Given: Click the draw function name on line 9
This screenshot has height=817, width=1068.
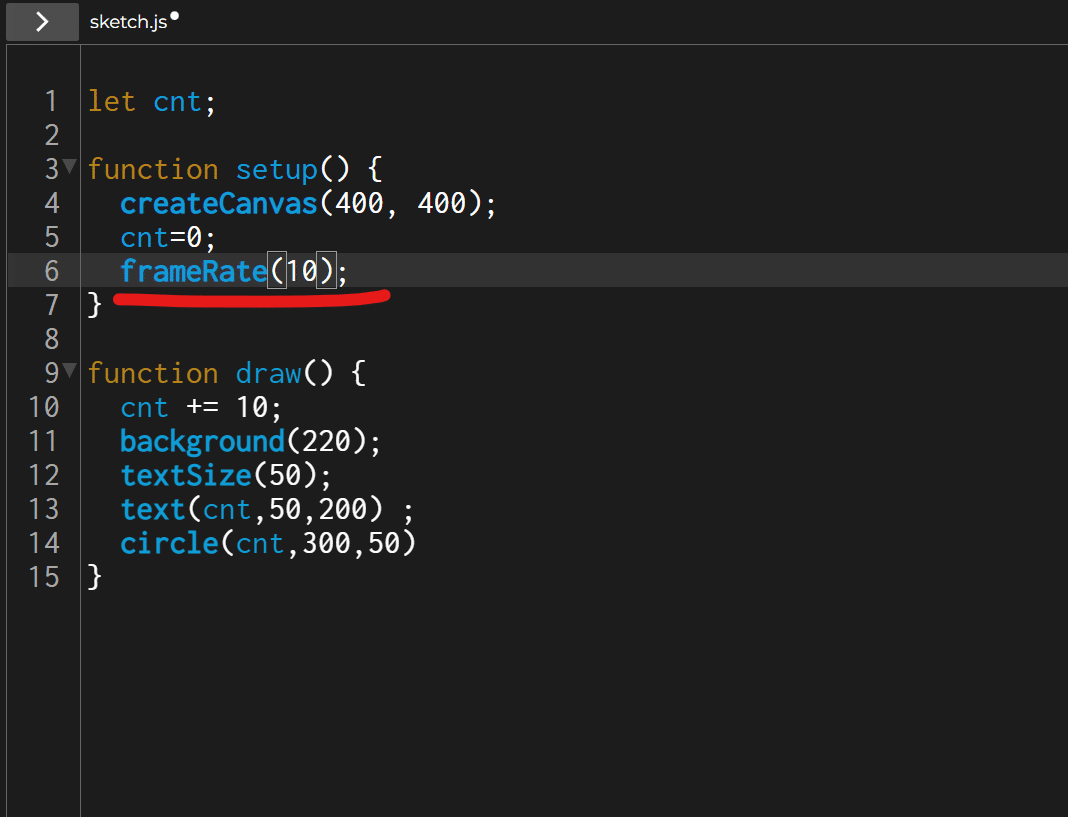Looking at the screenshot, I should click(268, 373).
